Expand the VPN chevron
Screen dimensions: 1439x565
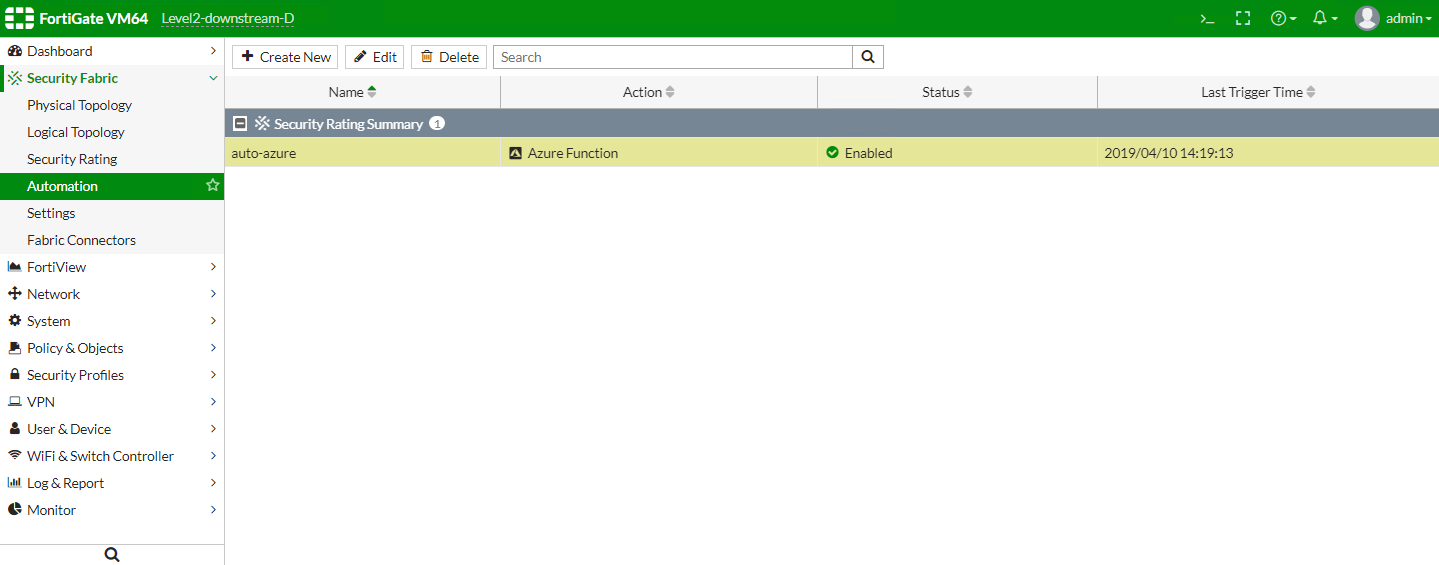[213, 402]
